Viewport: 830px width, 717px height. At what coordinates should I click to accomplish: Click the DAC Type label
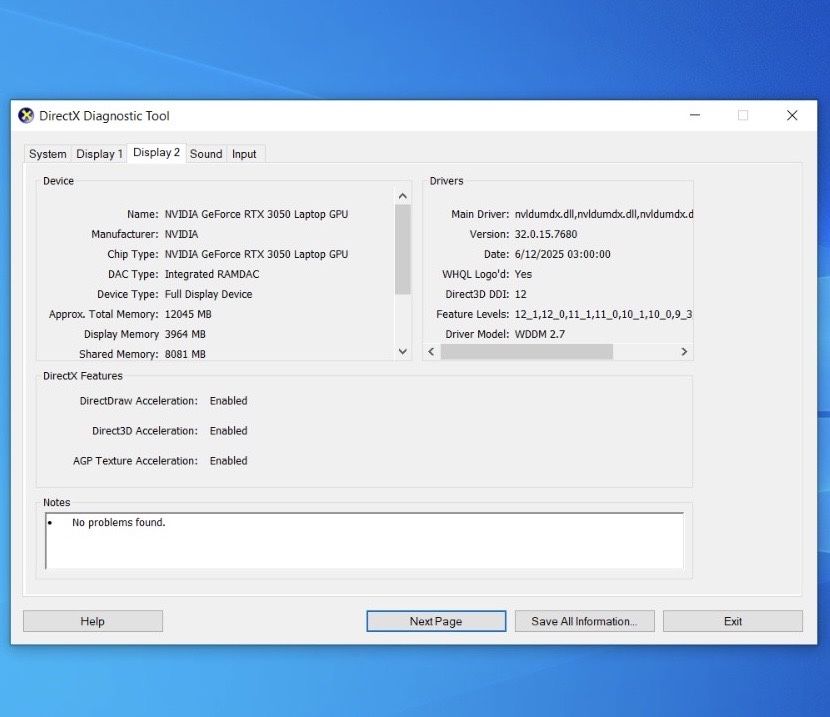[x=133, y=274]
